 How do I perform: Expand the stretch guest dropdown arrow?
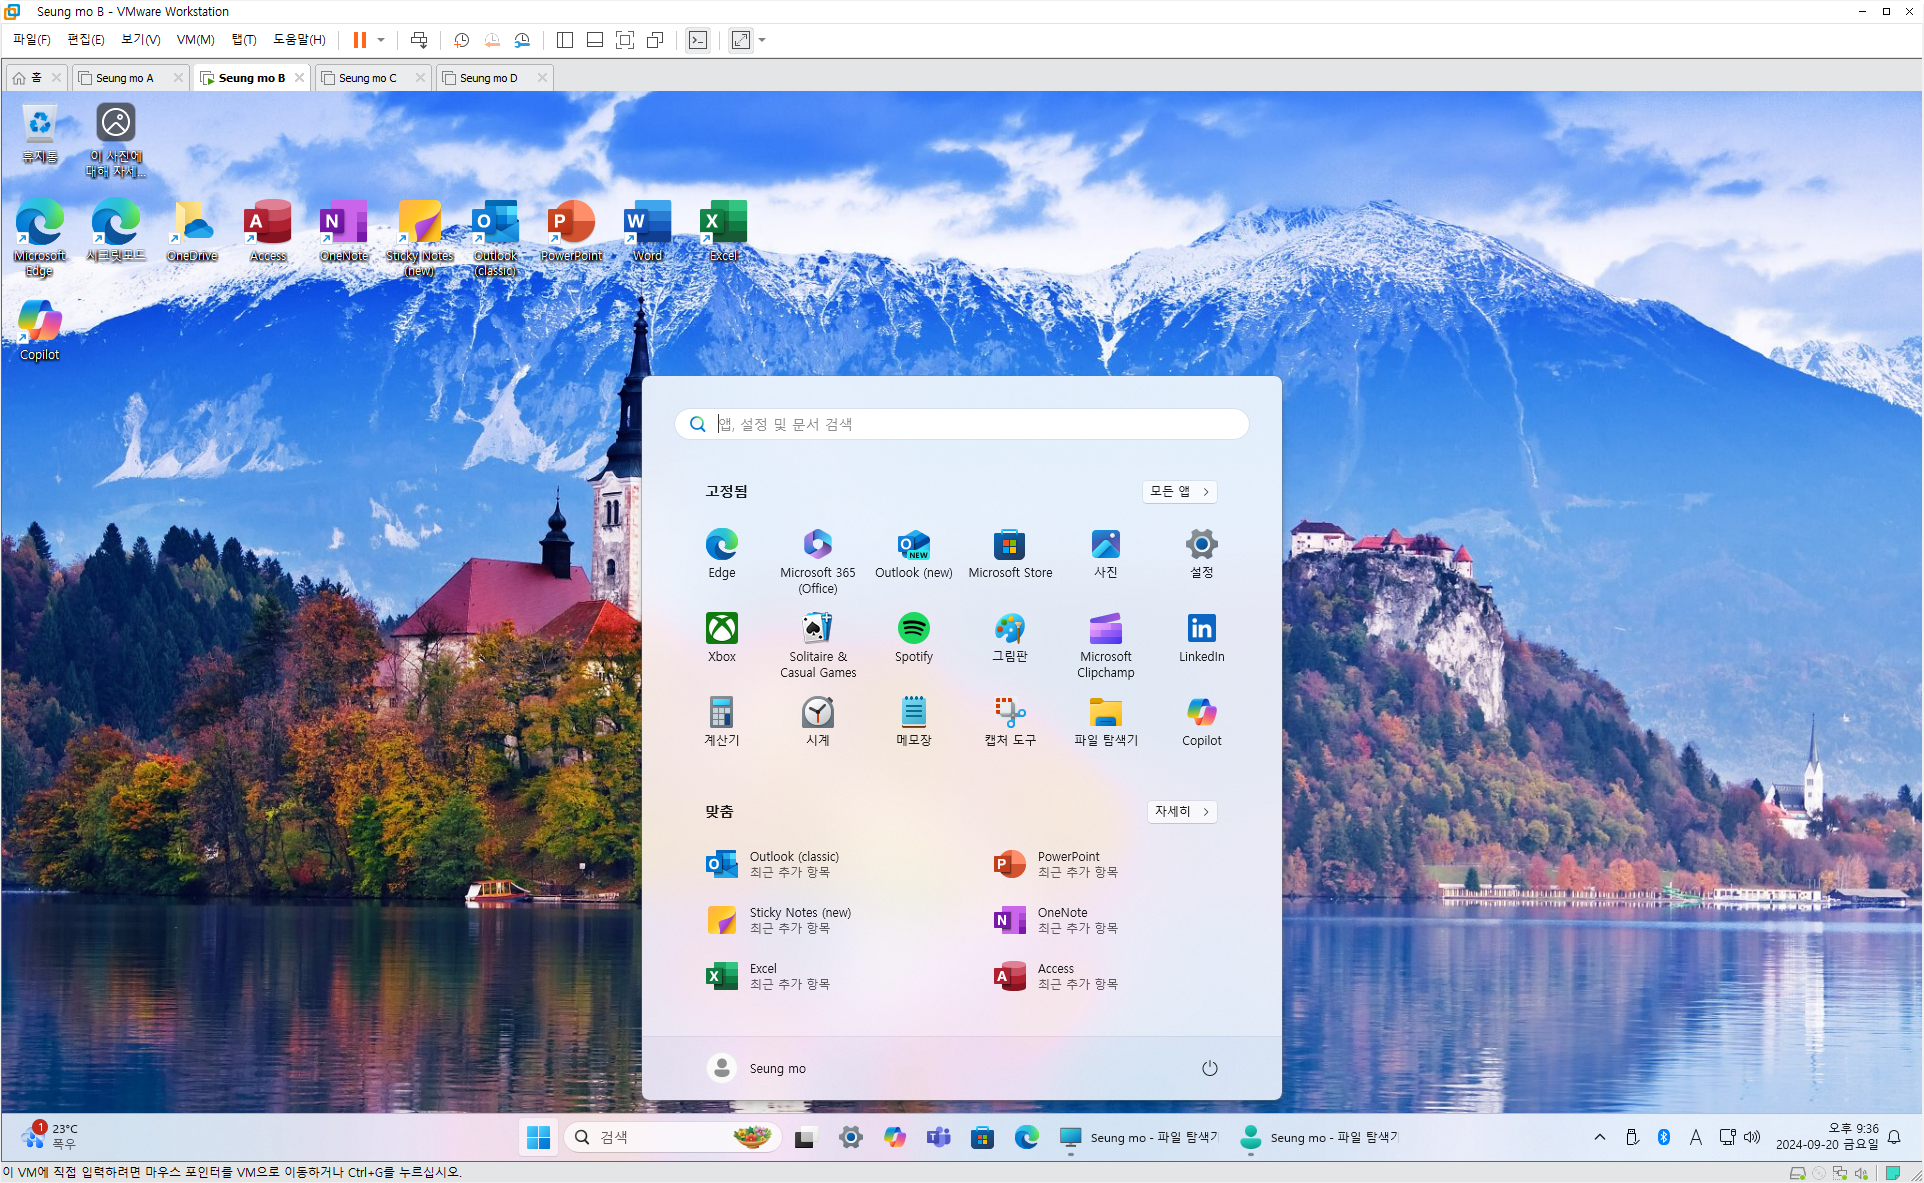point(762,40)
